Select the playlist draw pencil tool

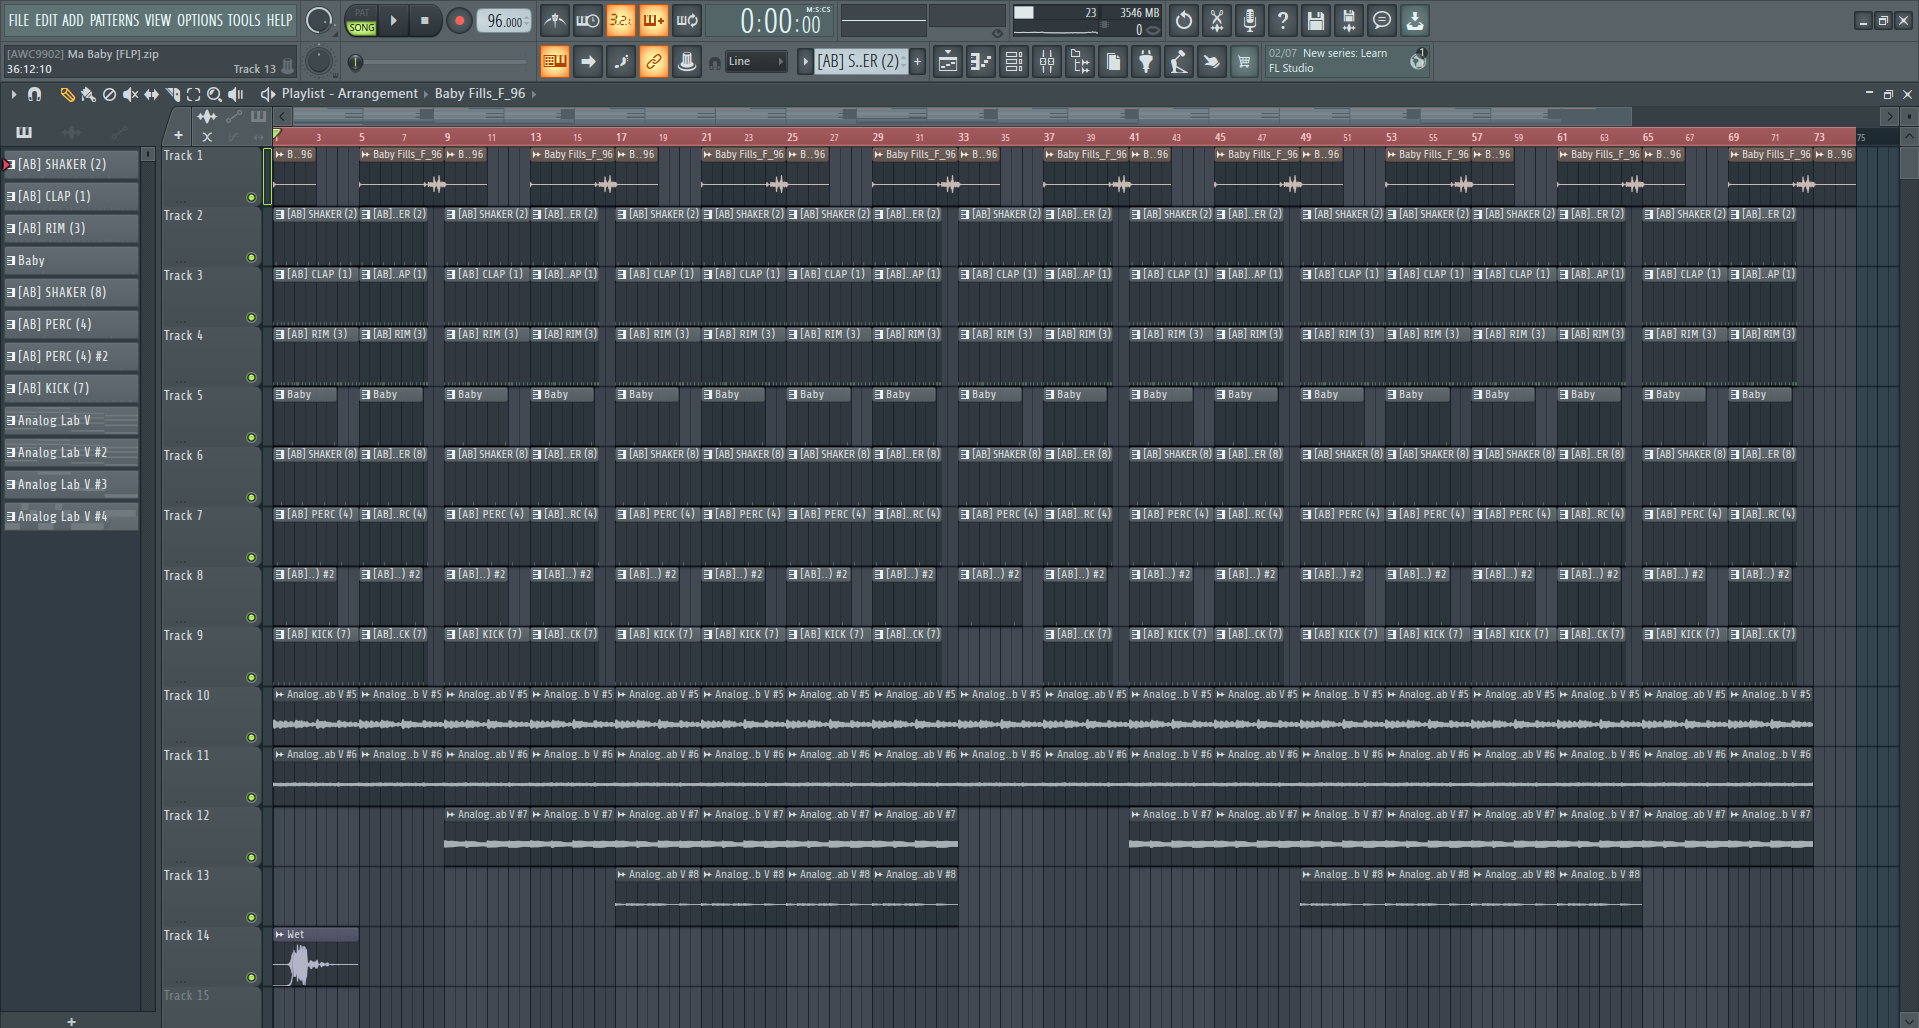click(67, 94)
